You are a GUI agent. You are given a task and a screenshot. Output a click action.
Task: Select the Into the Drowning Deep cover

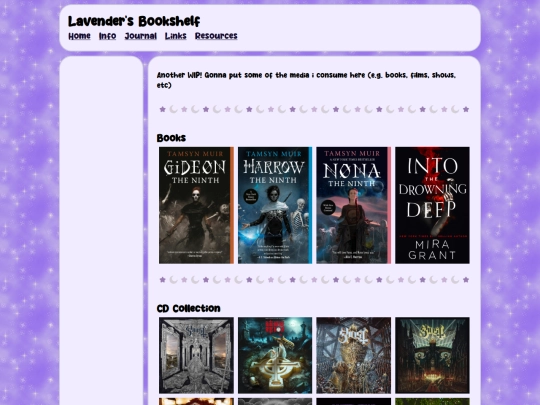(432, 205)
